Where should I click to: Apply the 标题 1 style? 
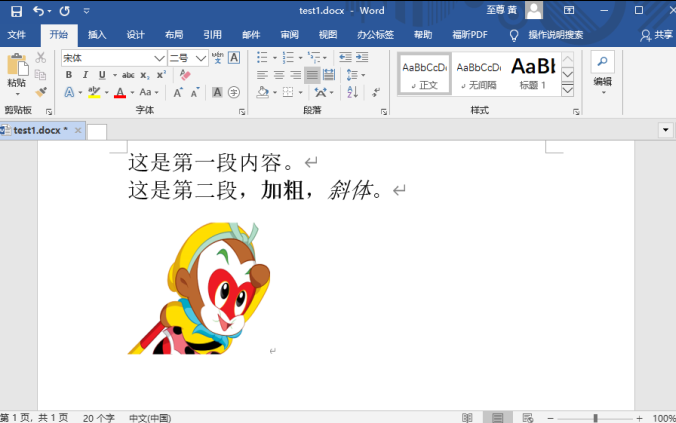(533, 74)
